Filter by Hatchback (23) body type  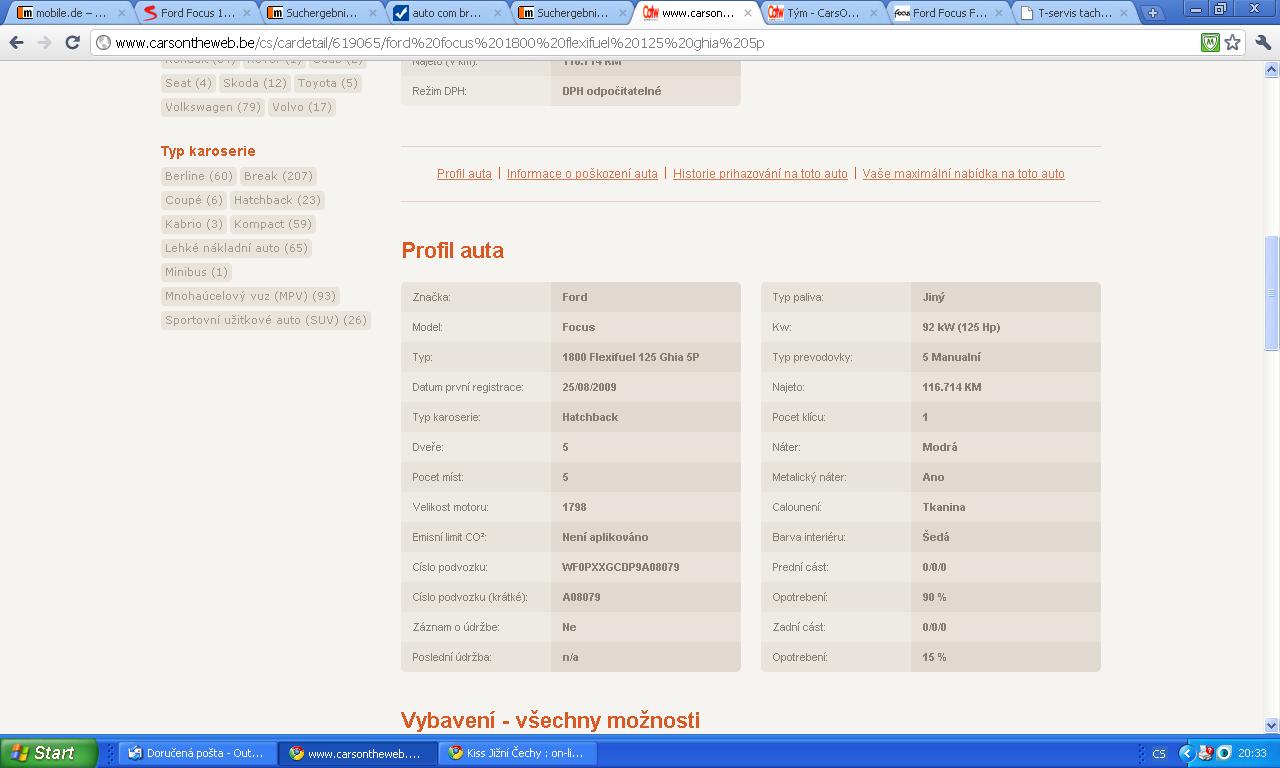tap(277, 200)
